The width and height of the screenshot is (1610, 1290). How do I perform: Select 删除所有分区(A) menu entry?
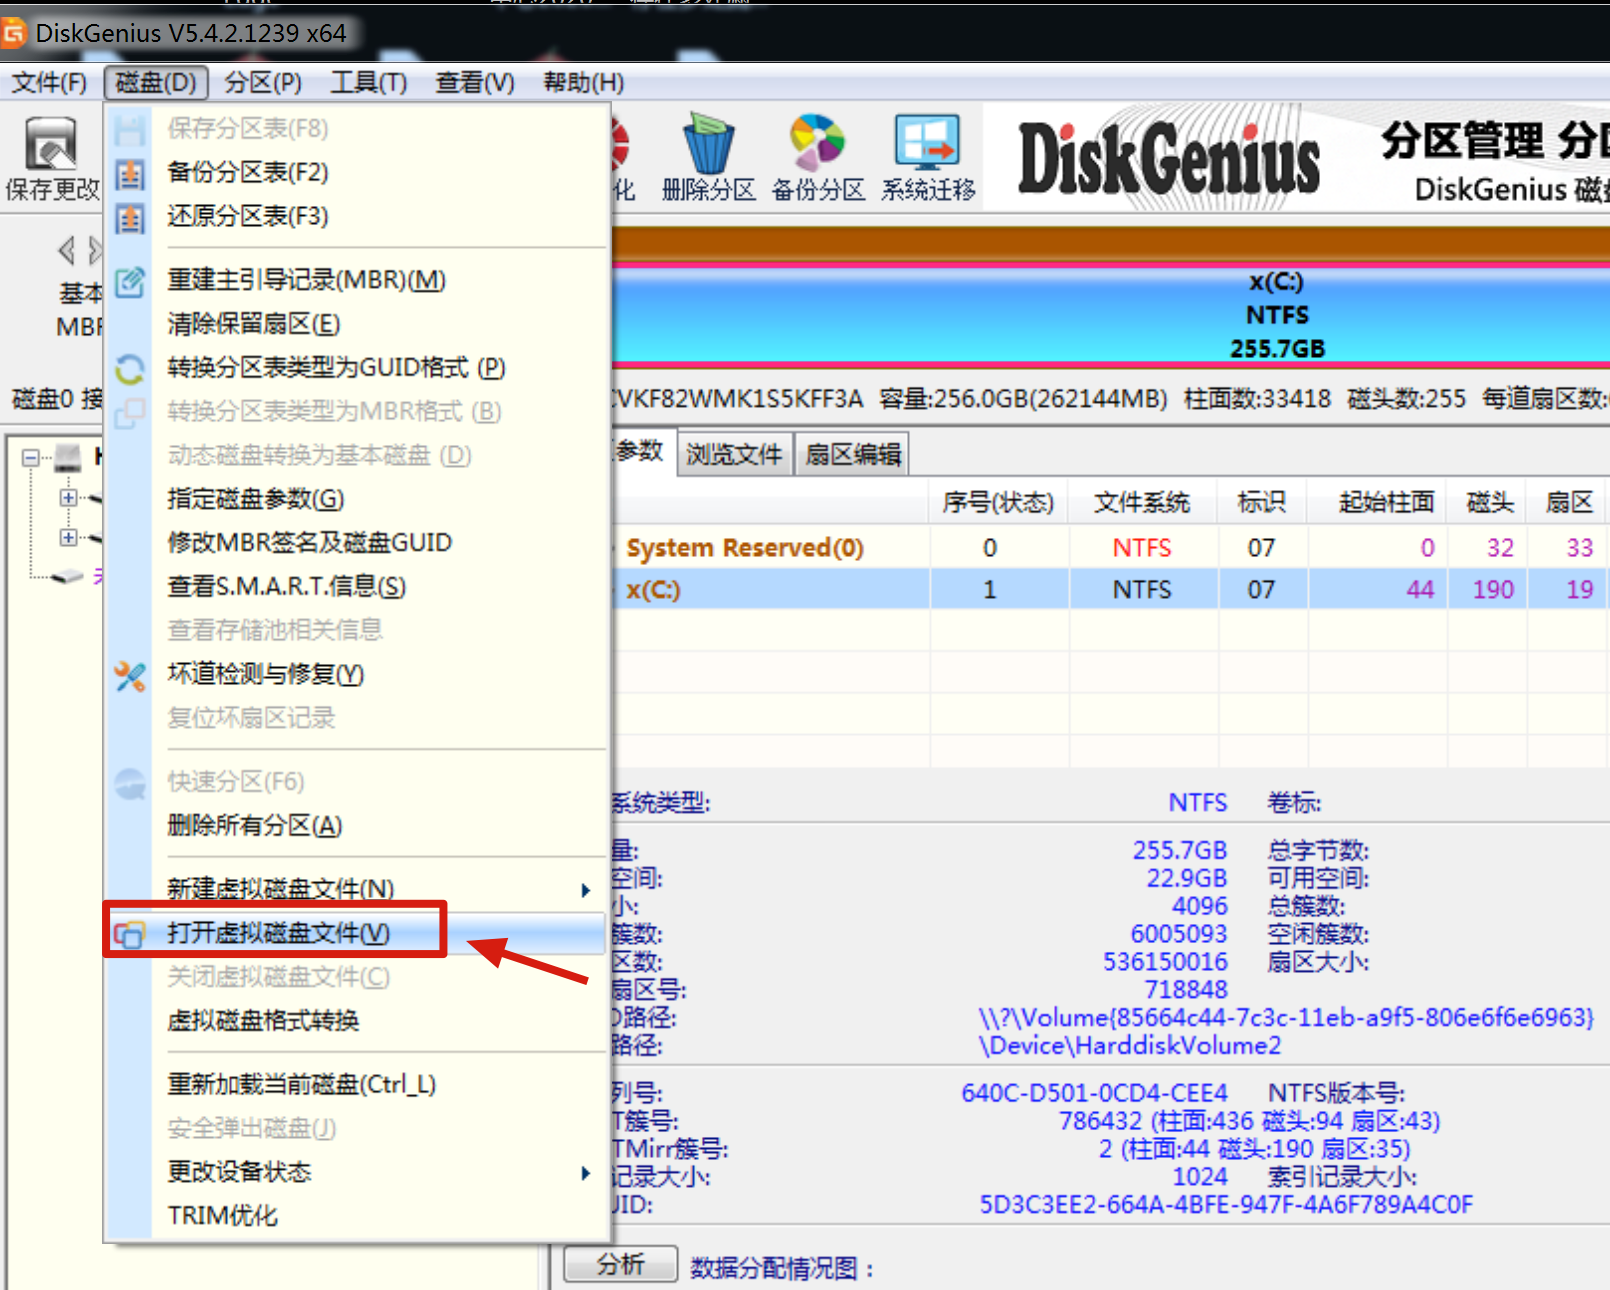tap(358, 826)
